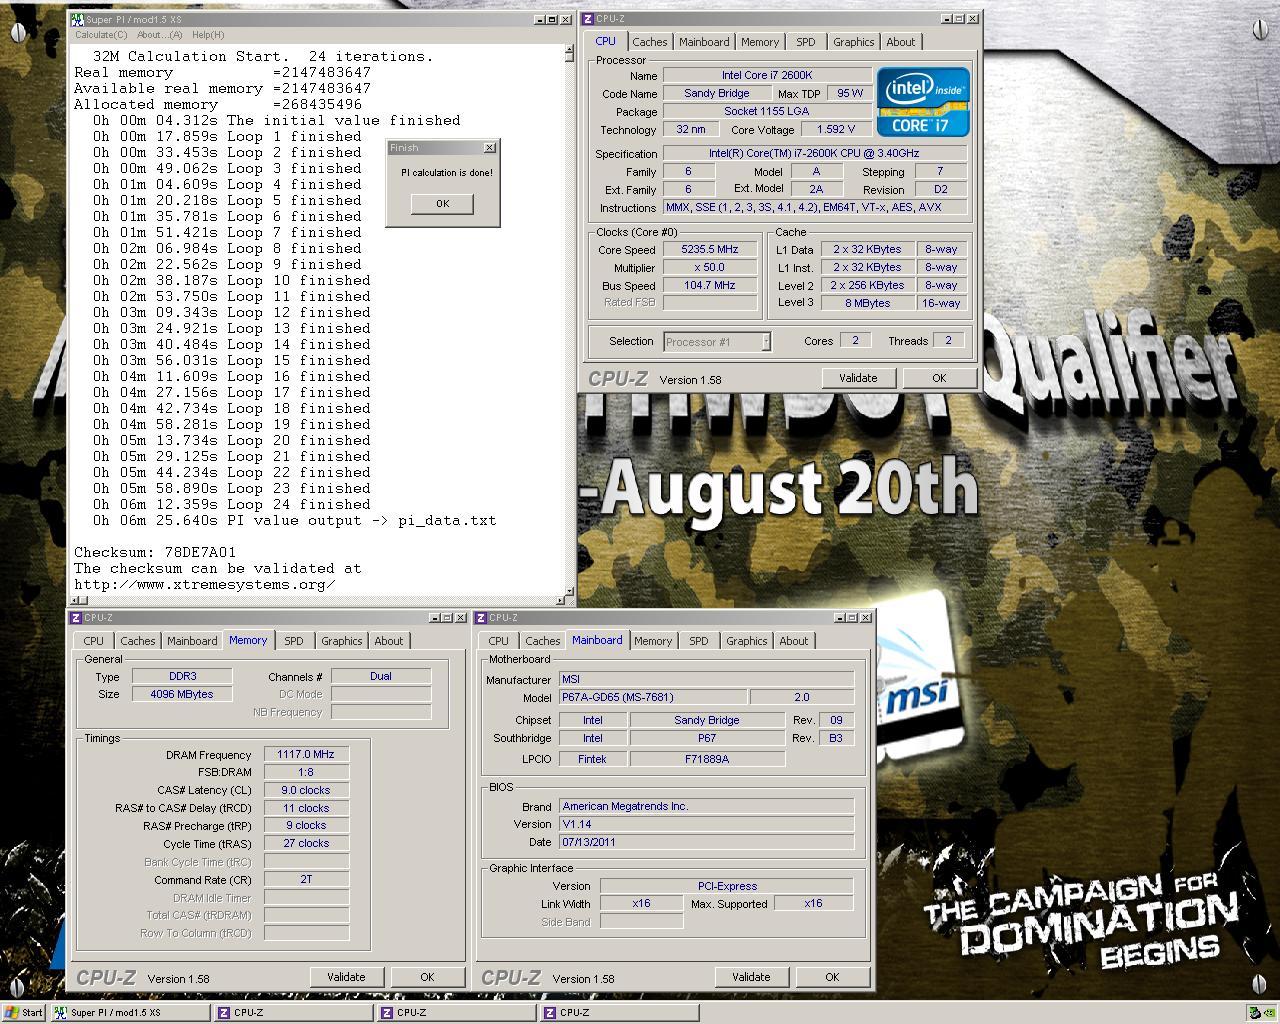Activate first CPU-Z taskbar button

(x=292, y=1012)
